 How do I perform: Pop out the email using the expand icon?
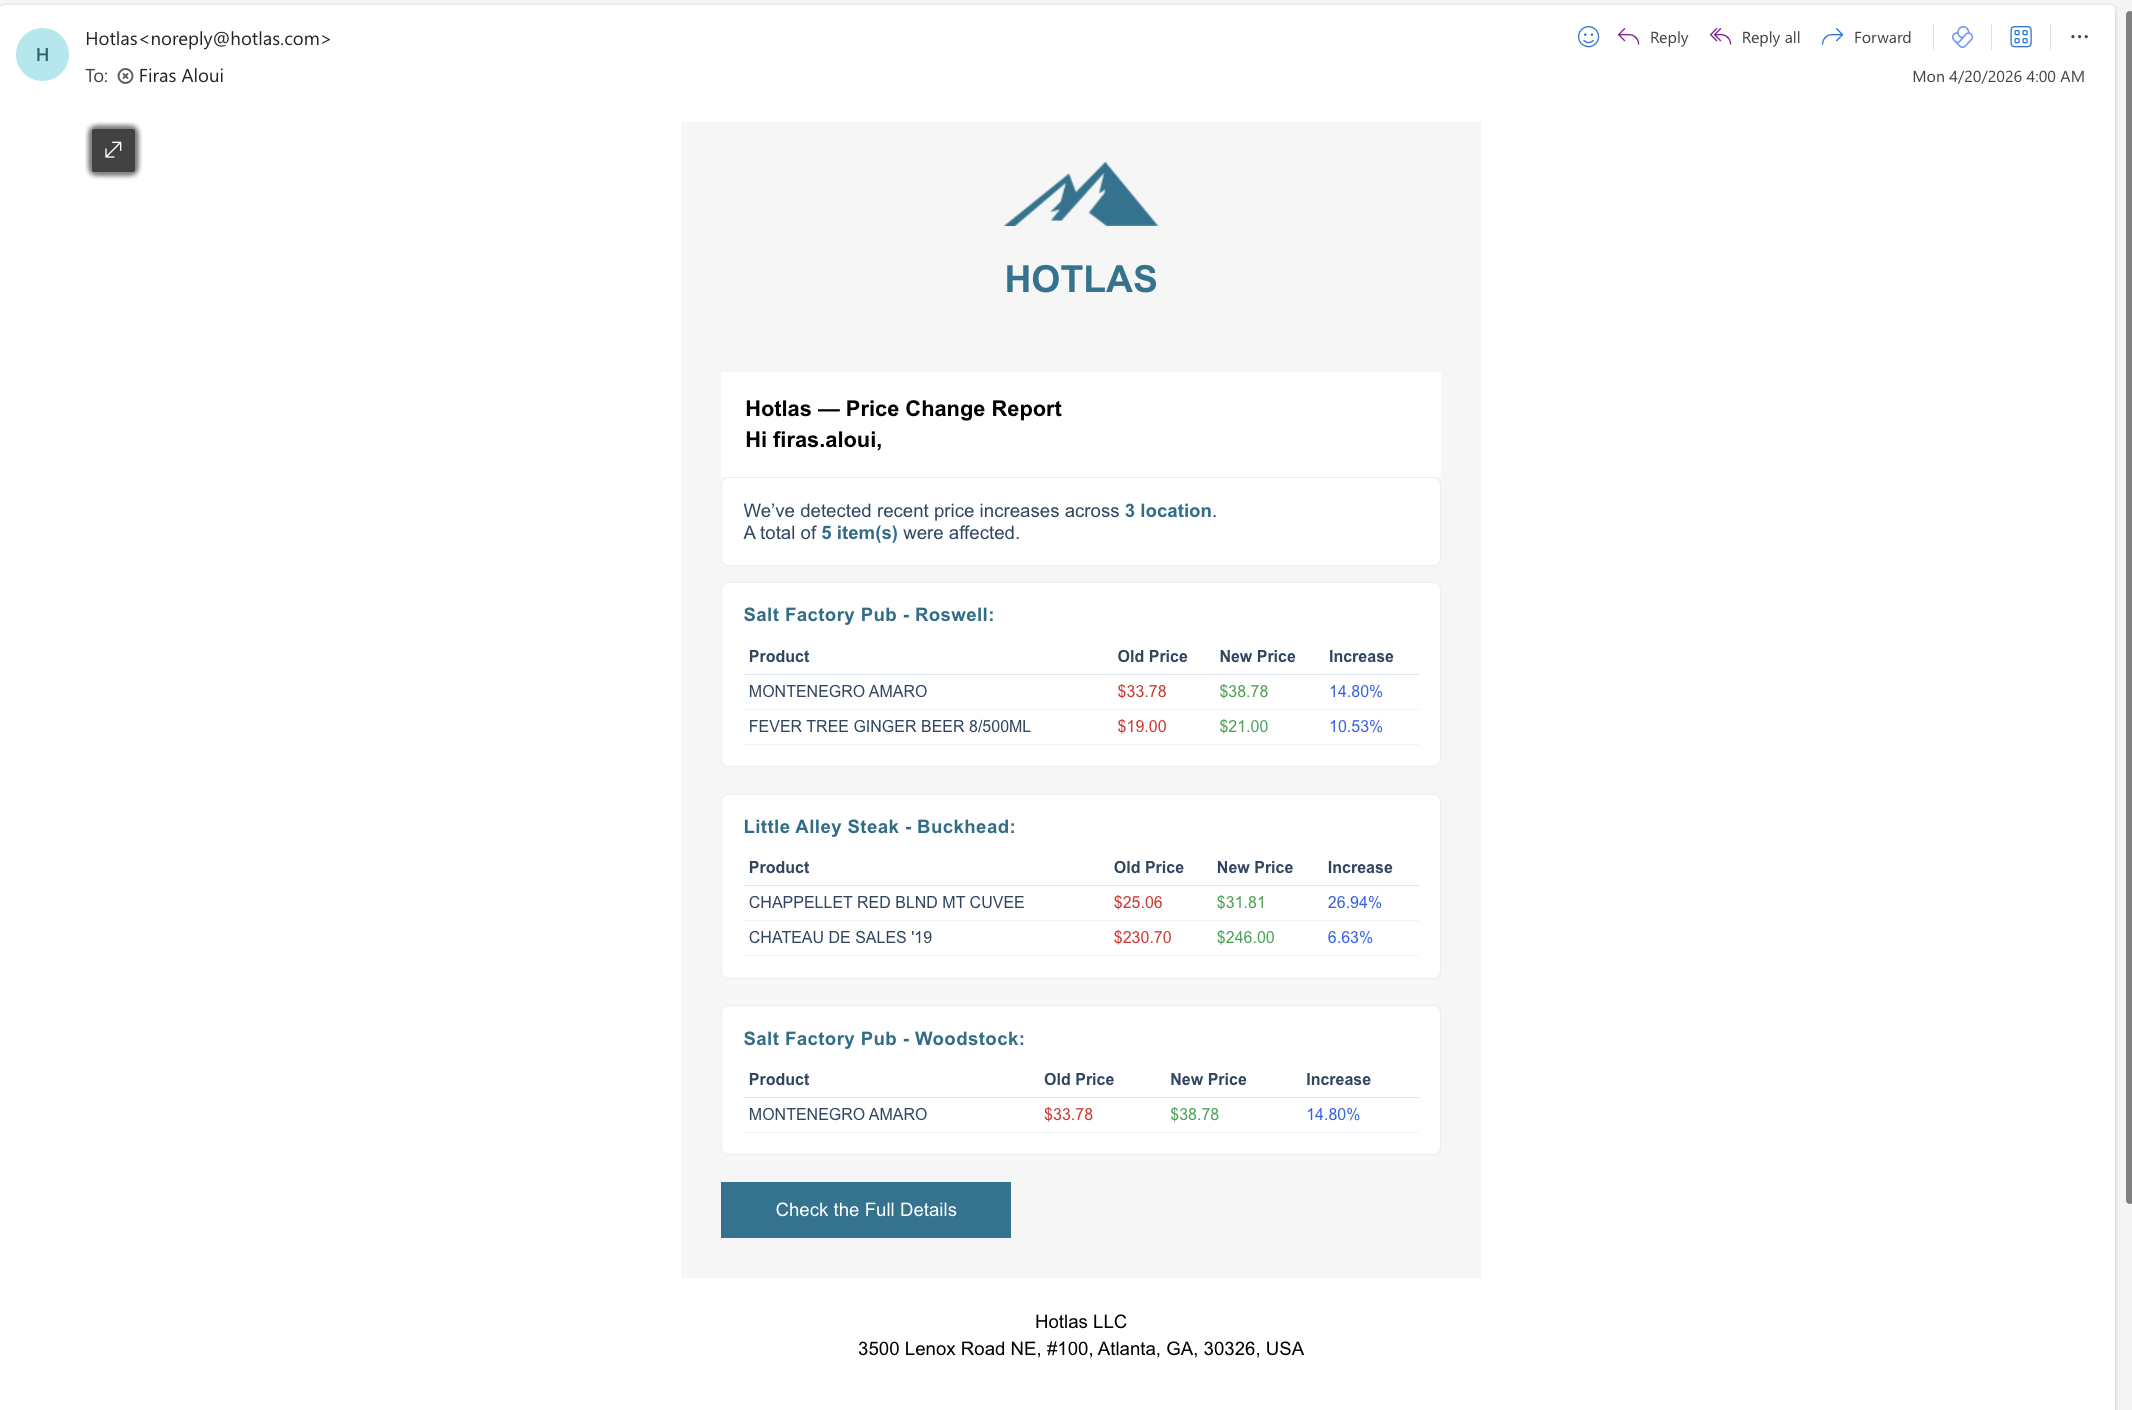tap(112, 150)
